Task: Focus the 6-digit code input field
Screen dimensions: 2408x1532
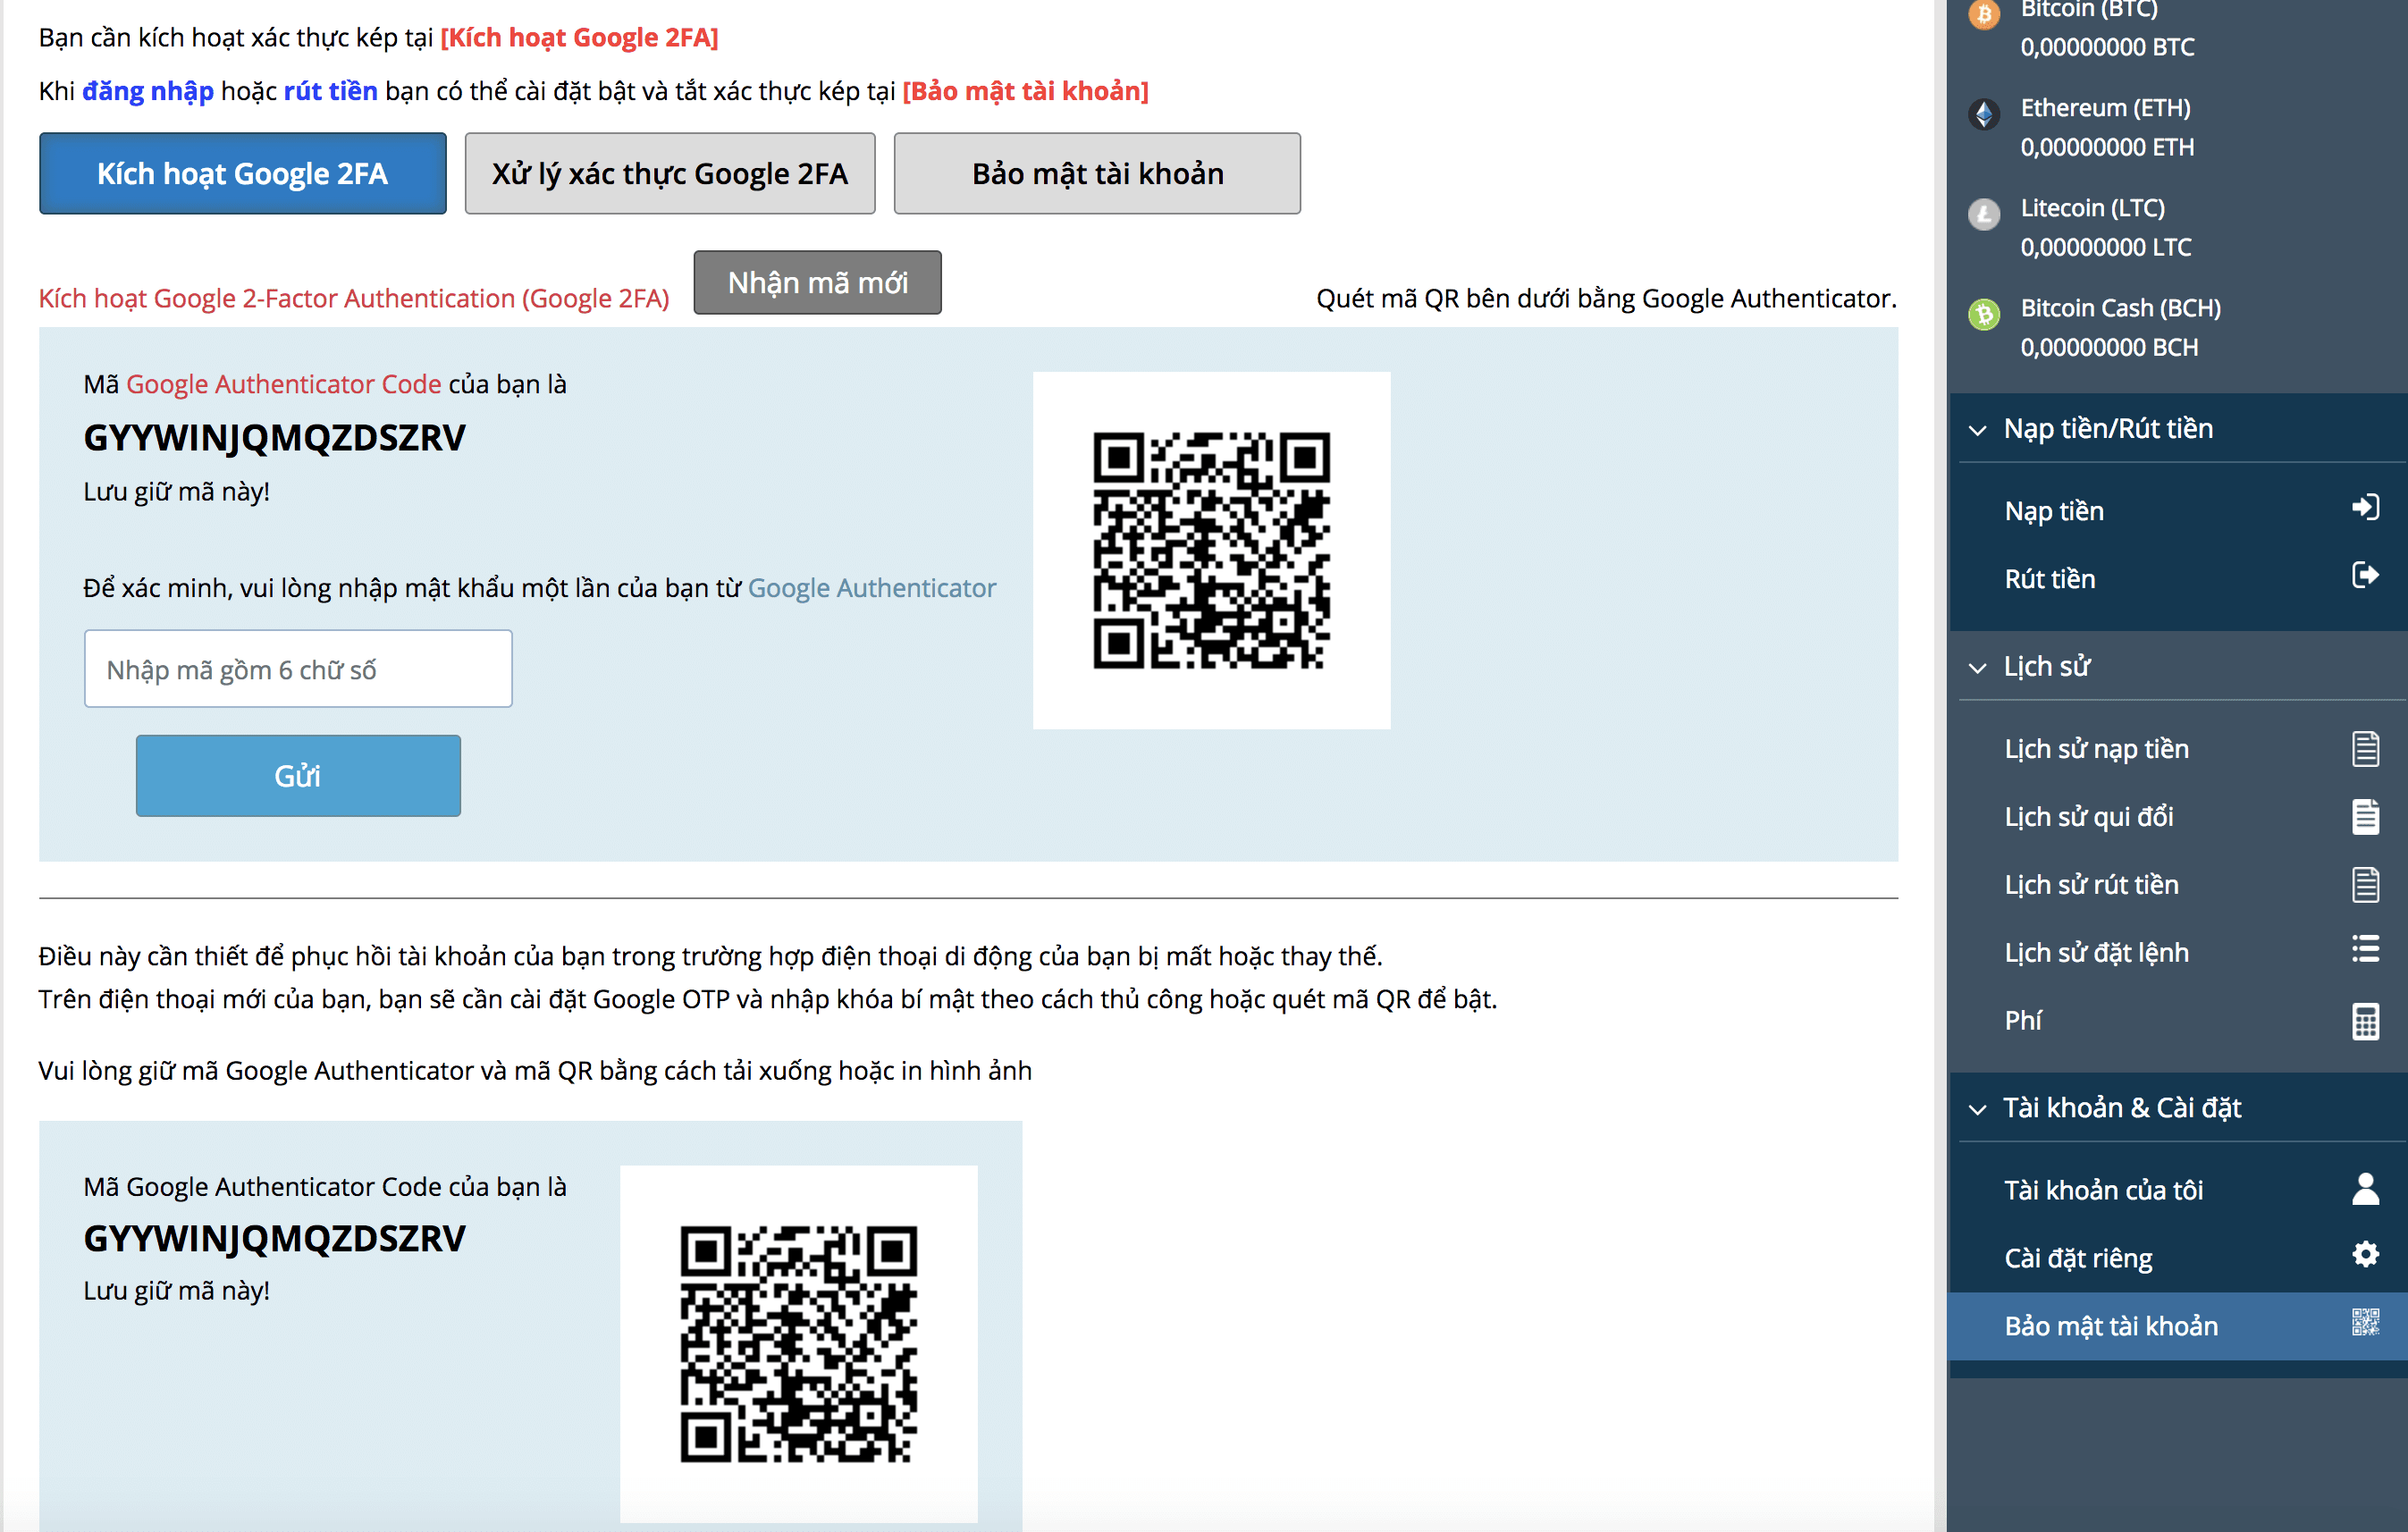Action: pyautogui.click(x=298, y=668)
